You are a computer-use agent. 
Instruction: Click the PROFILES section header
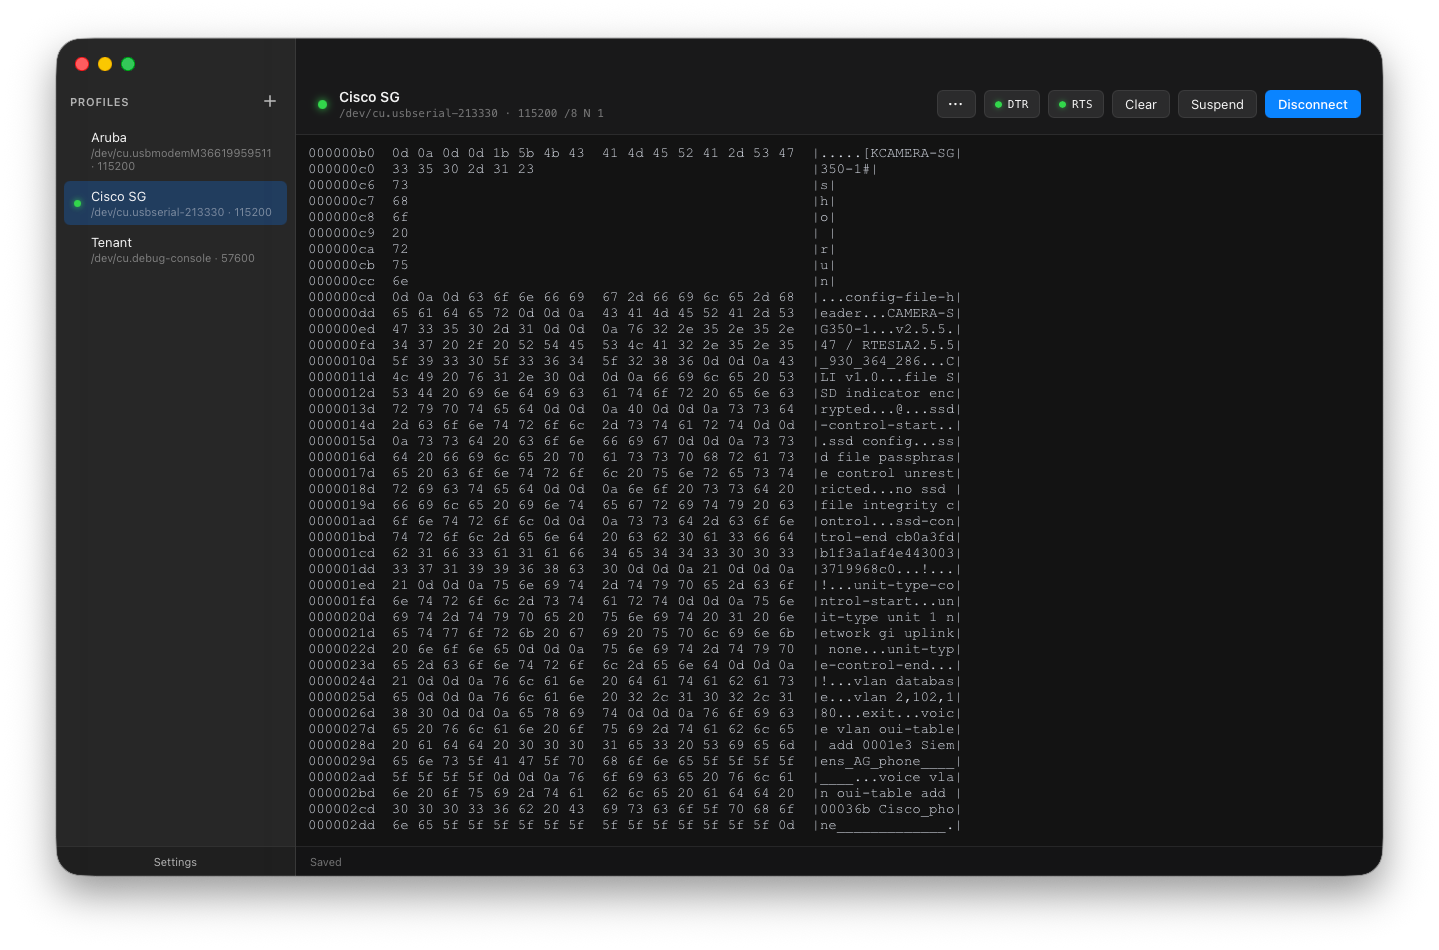click(x=99, y=102)
